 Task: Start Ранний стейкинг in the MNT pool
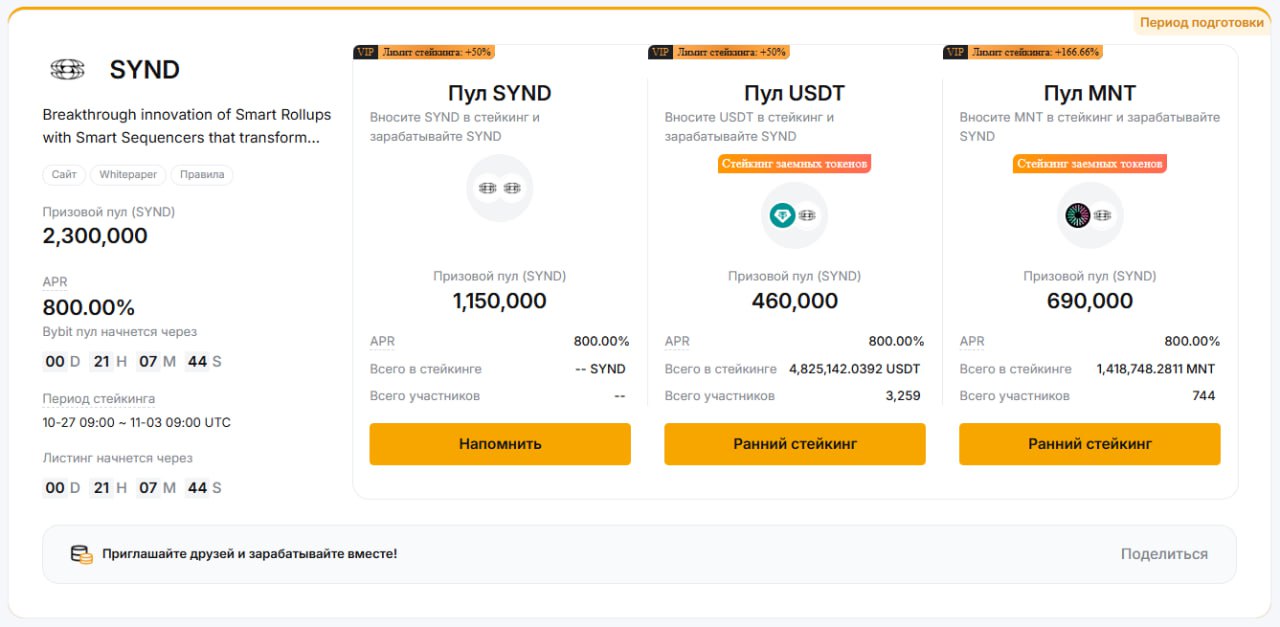[x=1089, y=443]
